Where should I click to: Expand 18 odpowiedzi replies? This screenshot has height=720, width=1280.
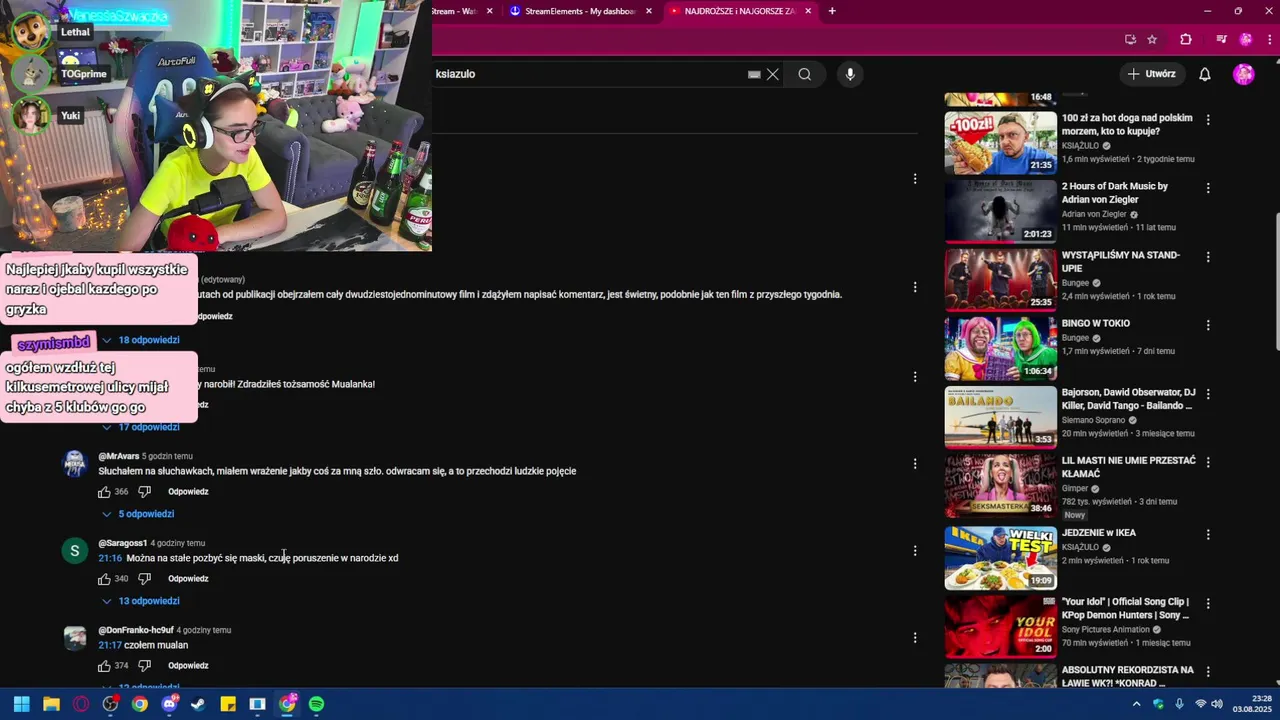[x=140, y=340]
